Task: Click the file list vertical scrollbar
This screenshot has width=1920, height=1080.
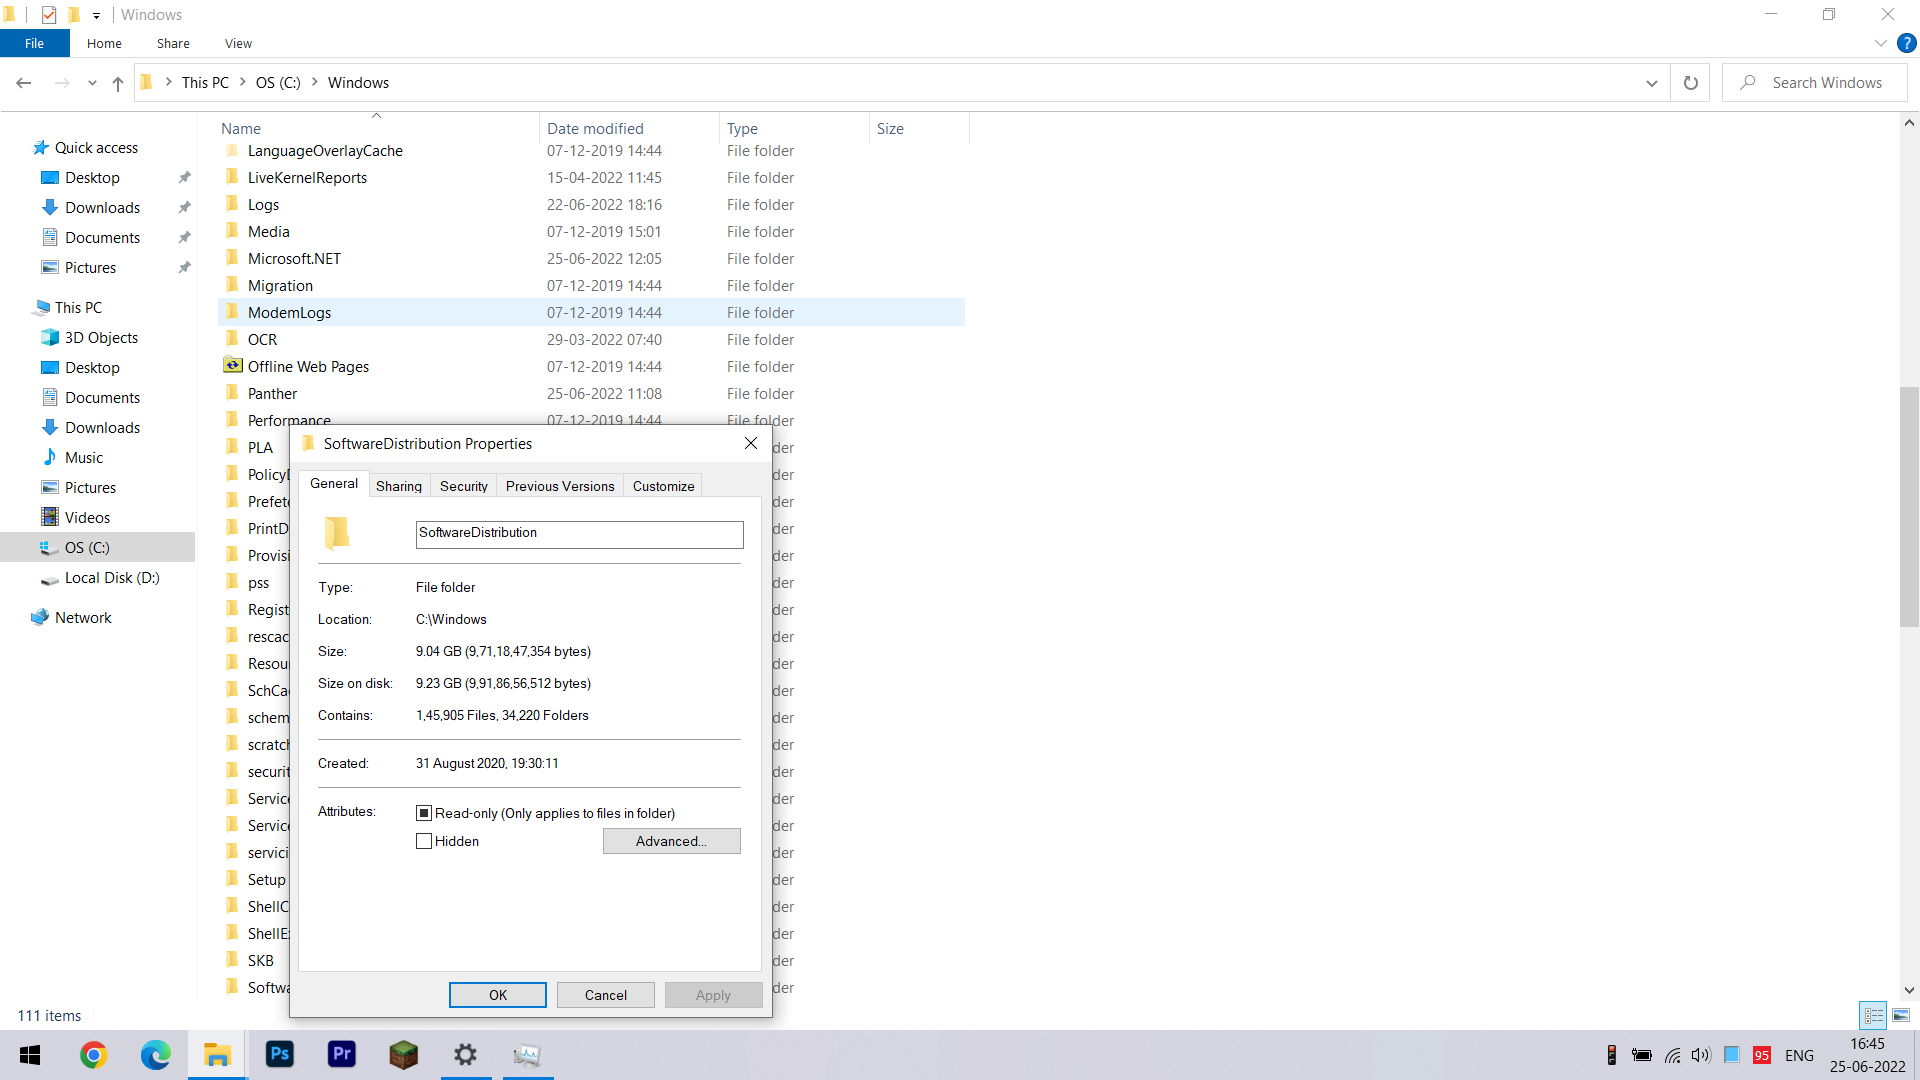Action: pos(1909,506)
